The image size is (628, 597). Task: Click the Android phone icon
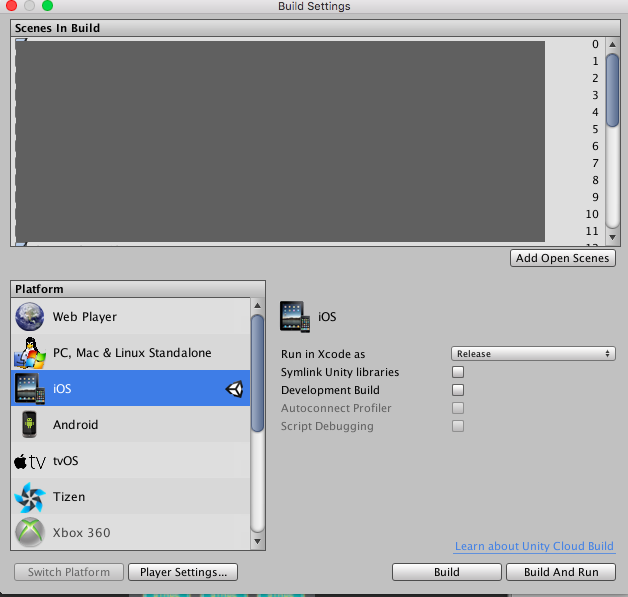coord(29,424)
